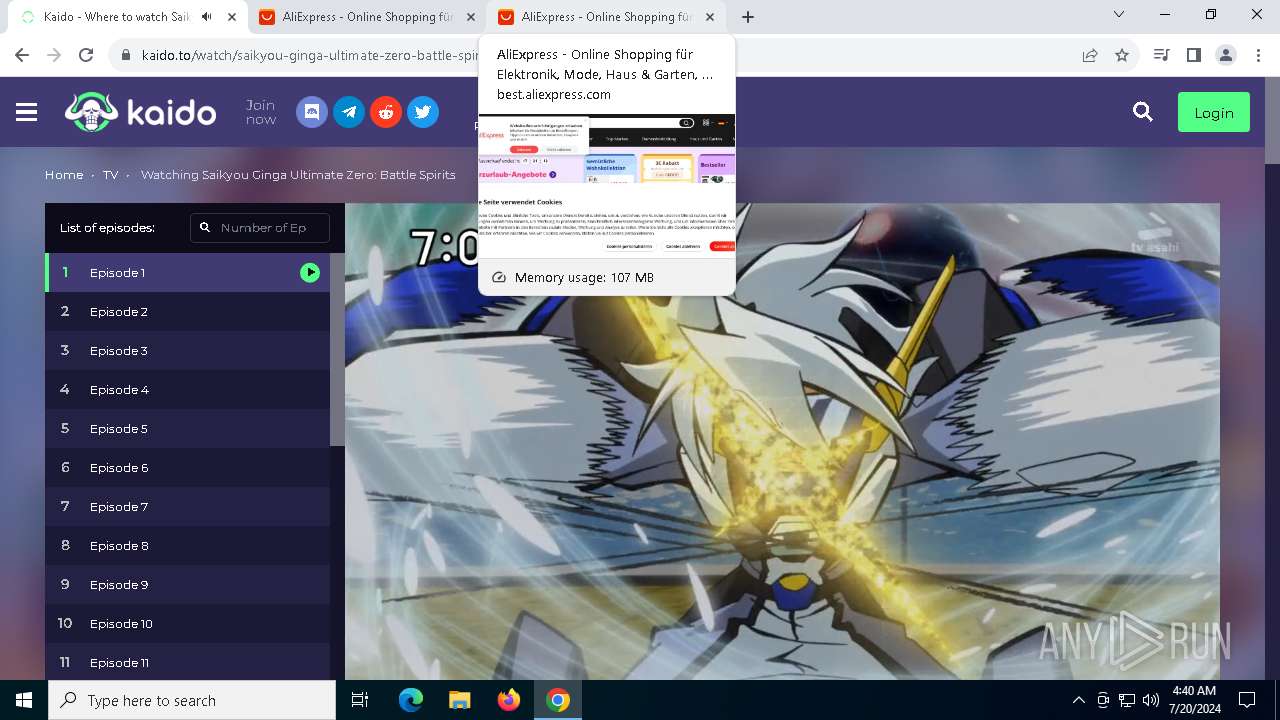Open the Windows notification center
1280x720 pixels.
click(x=1247, y=700)
